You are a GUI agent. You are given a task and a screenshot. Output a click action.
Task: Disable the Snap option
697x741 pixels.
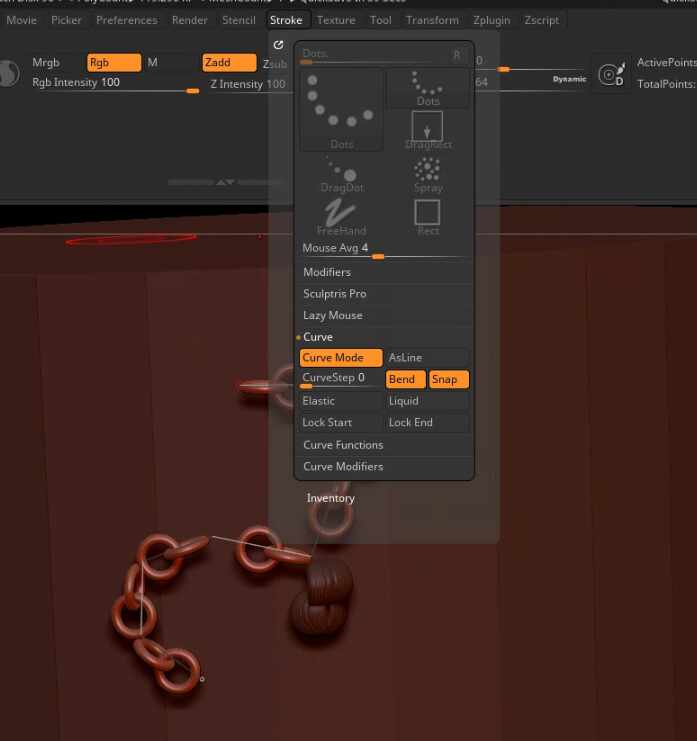pyautogui.click(x=448, y=379)
